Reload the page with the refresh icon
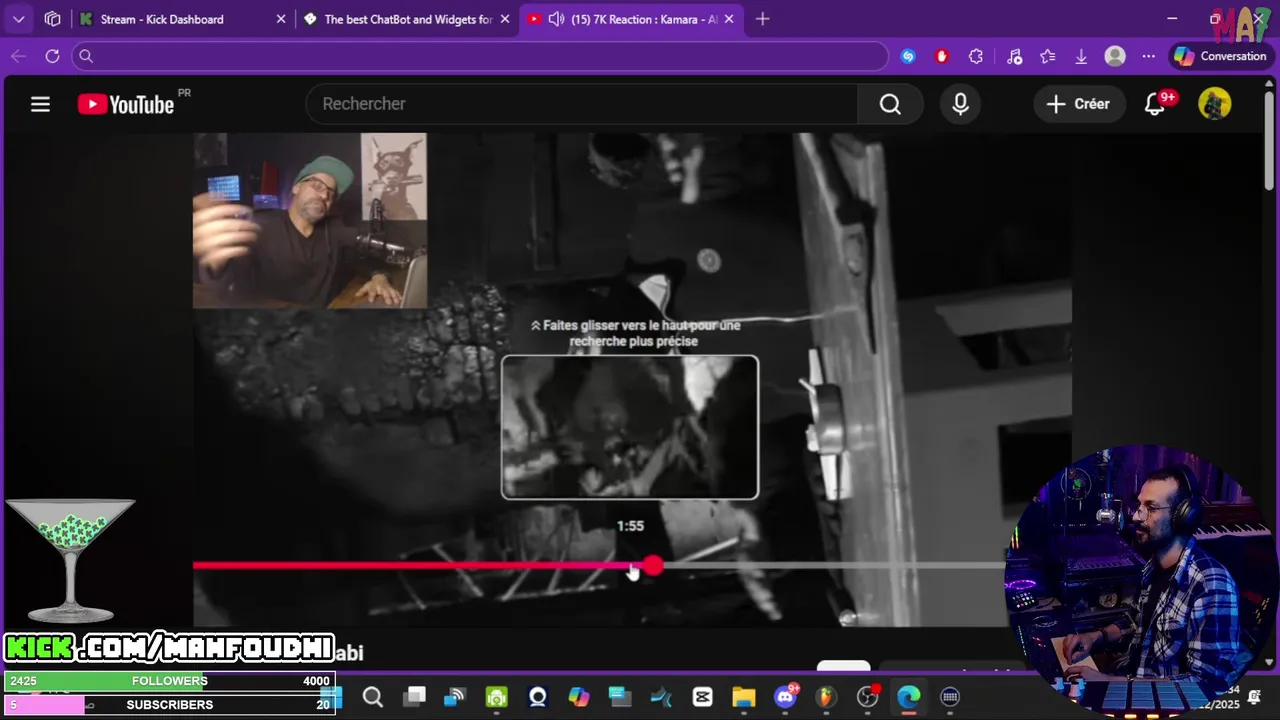 tap(52, 57)
